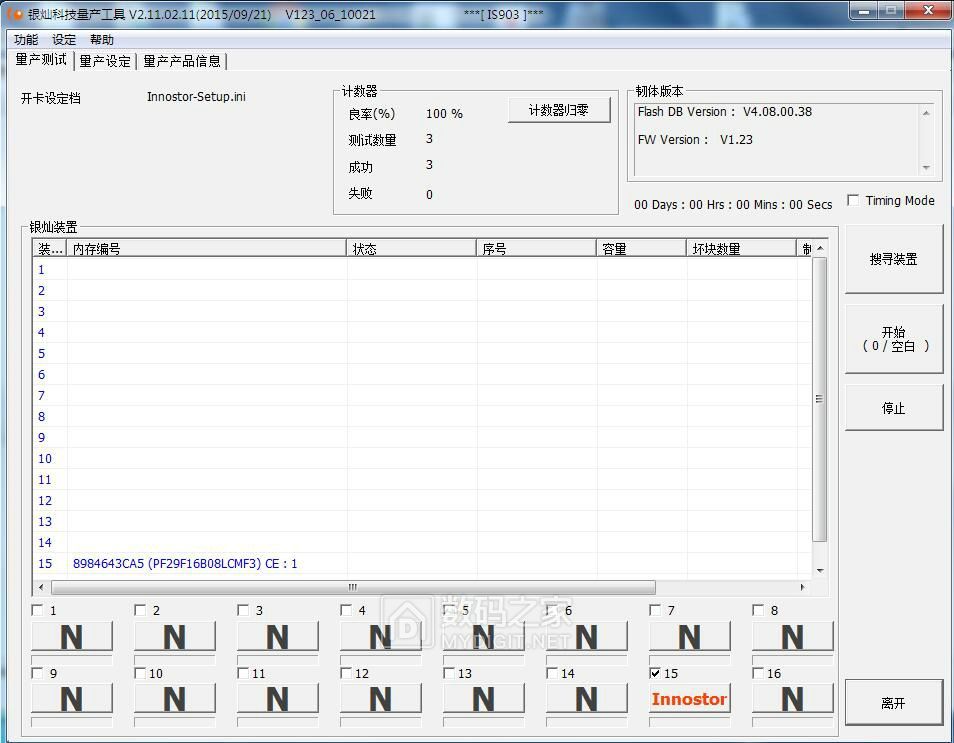
Task: Click the Innostor logo for port 15
Action: (689, 699)
